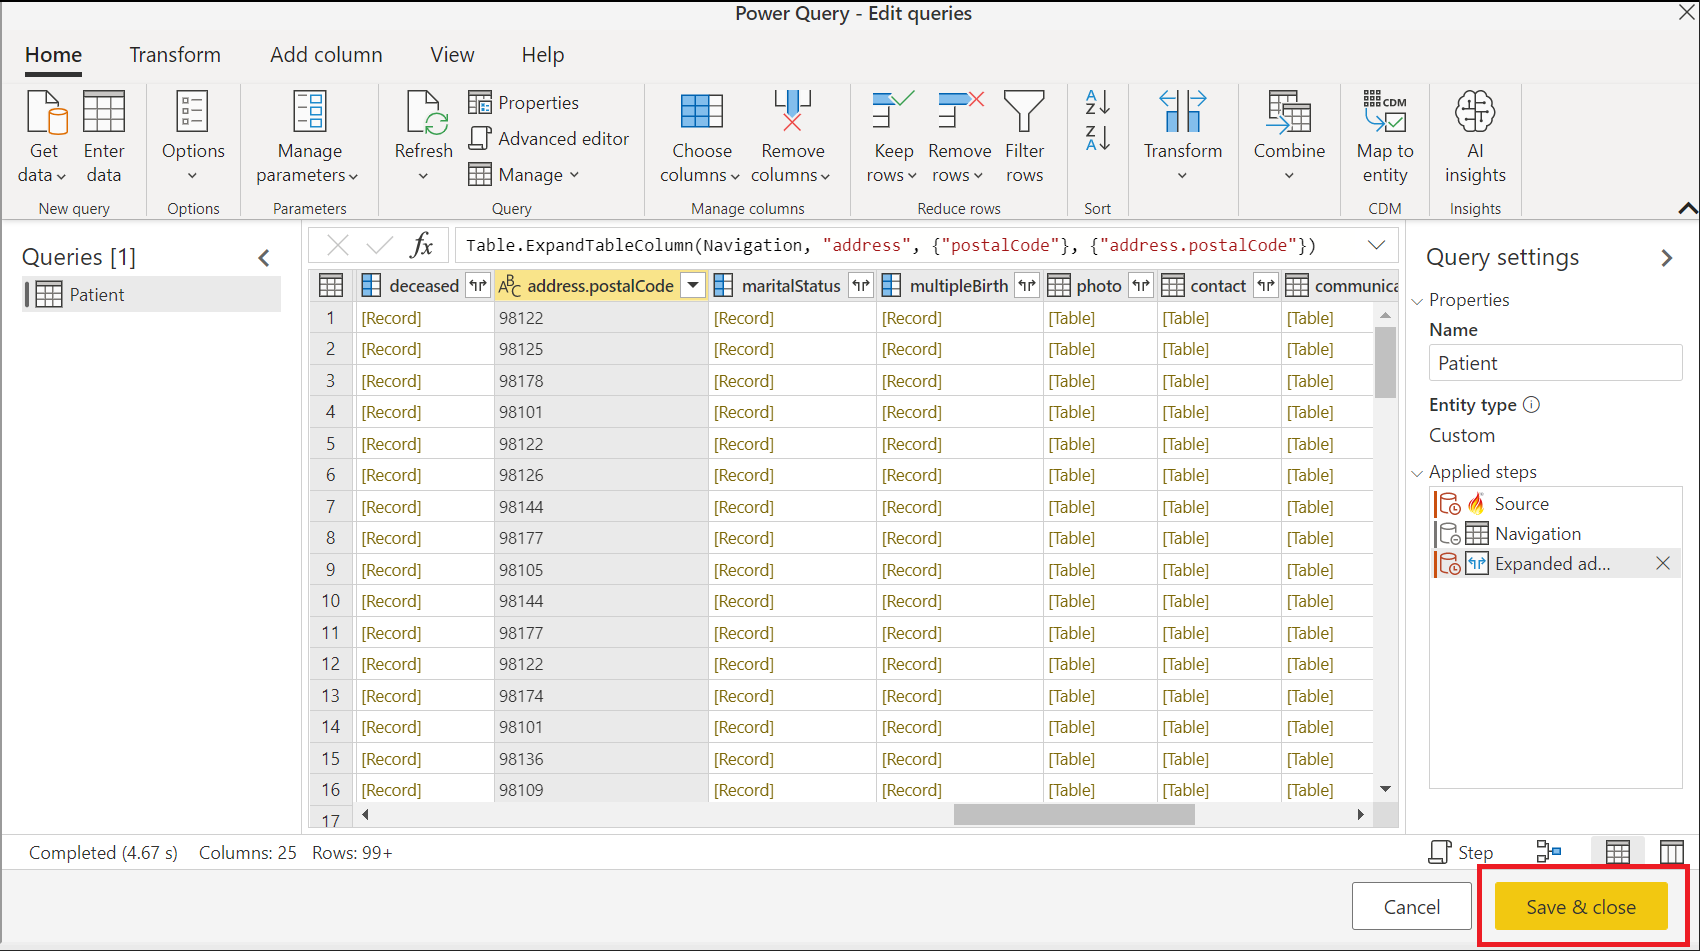
Task: Click the Map to entity icon
Action: (x=1385, y=112)
